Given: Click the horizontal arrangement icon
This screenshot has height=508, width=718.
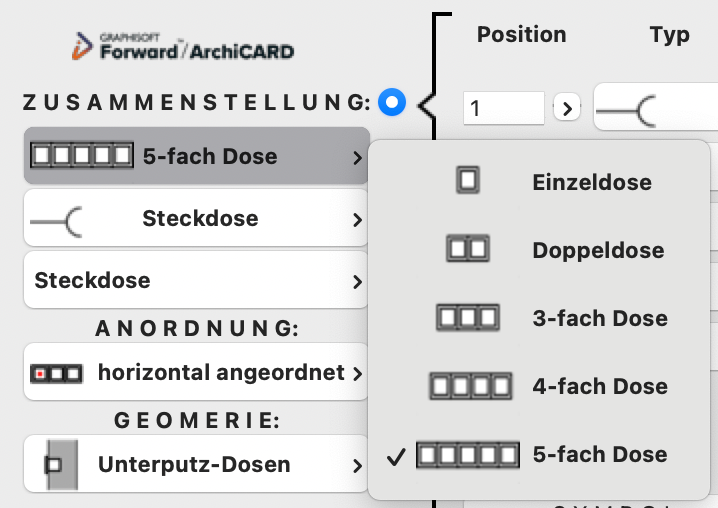Looking at the screenshot, I should click(x=57, y=373).
